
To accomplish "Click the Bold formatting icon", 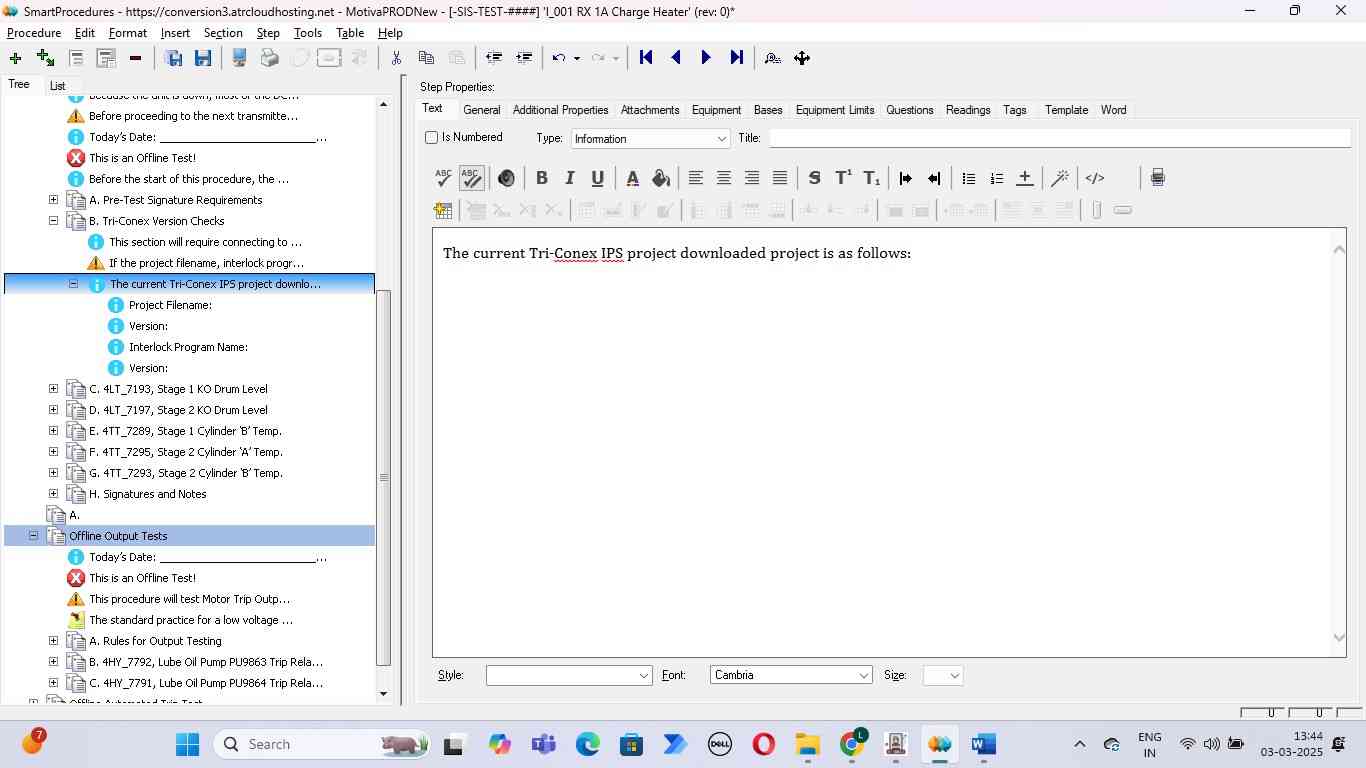I will pos(541,178).
